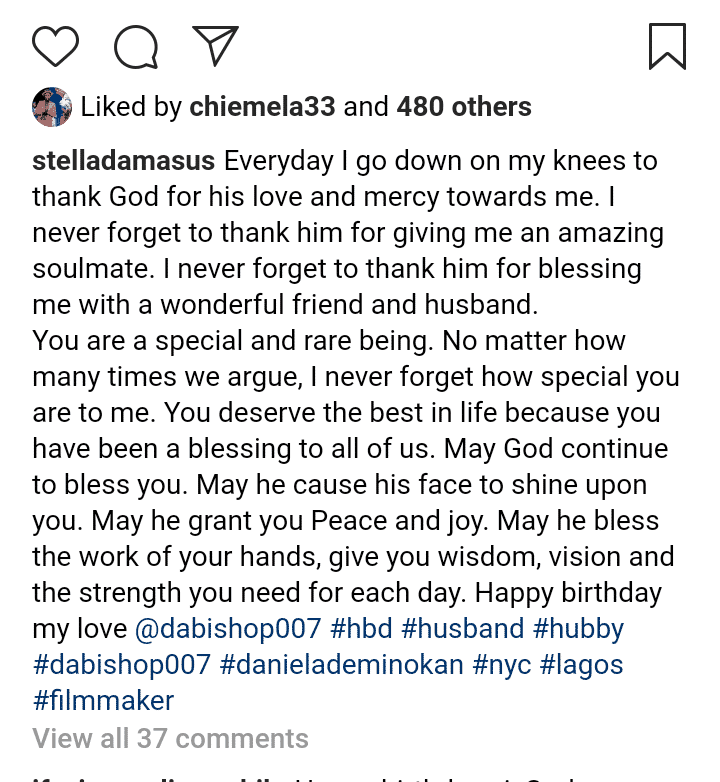The width and height of the screenshot is (720, 782).
Task: Save post with the bookmark icon
Action: tap(667, 46)
